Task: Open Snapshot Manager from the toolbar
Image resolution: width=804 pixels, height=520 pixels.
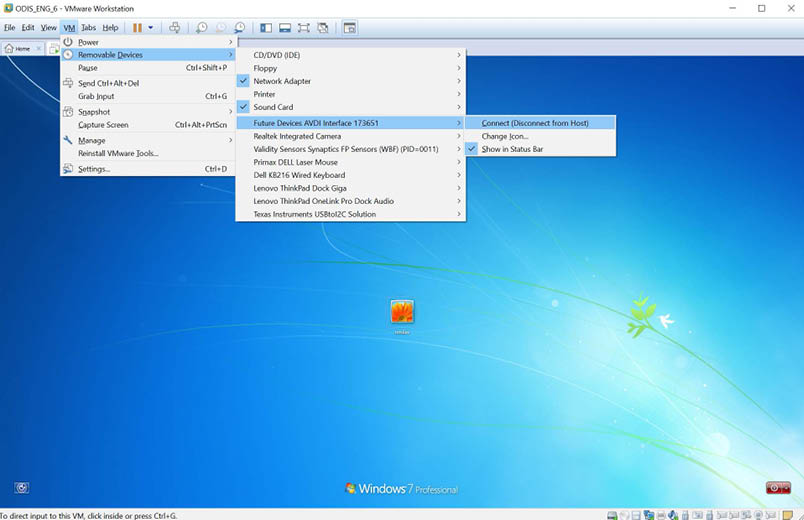Action: pos(240,28)
